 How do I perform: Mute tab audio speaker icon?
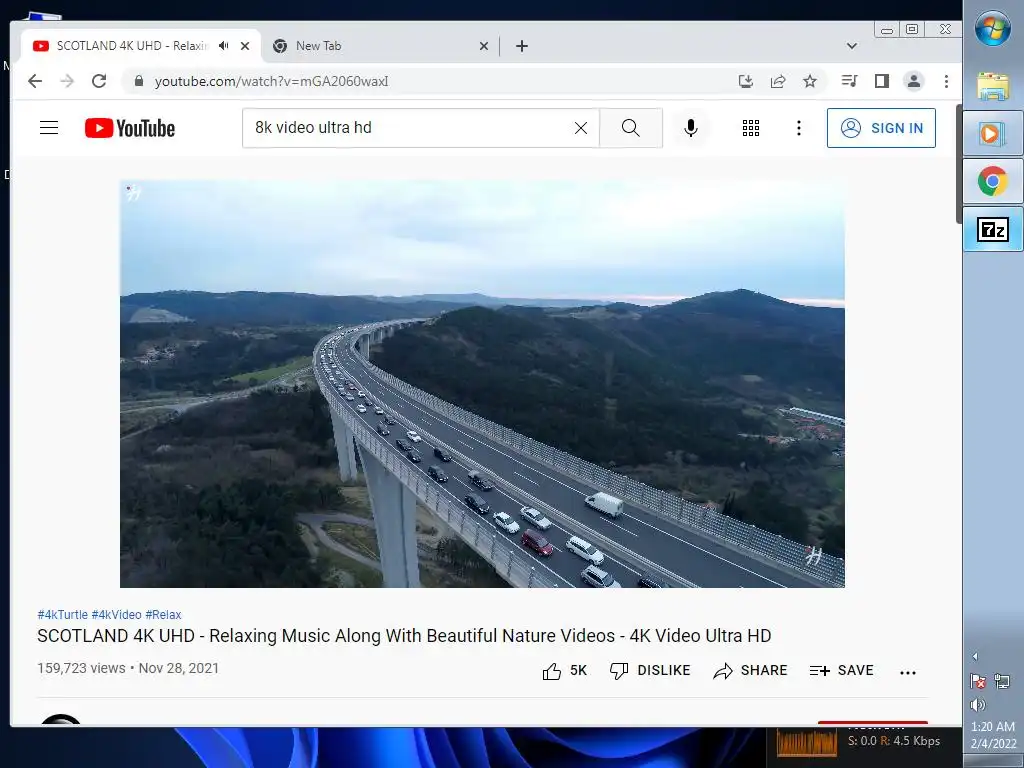click(224, 46)
